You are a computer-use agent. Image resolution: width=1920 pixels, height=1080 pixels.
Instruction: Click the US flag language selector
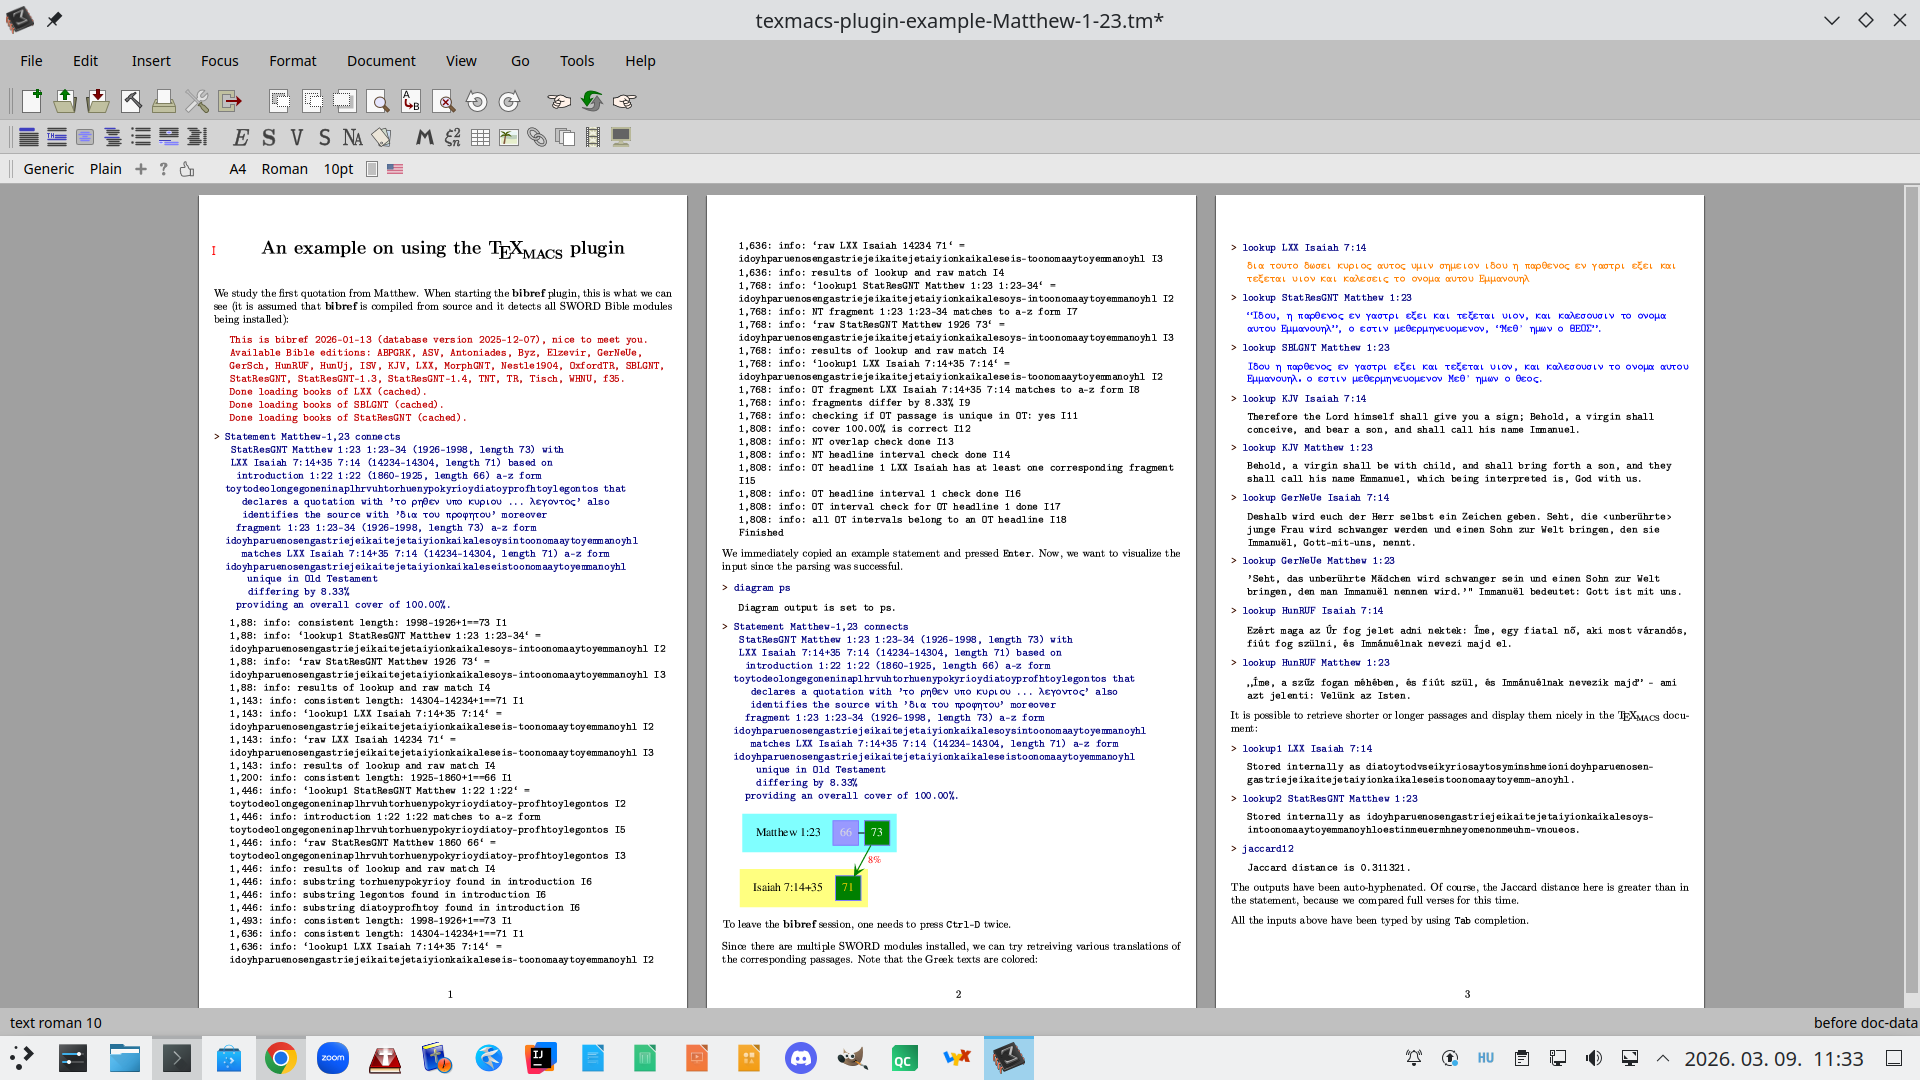[x=395, y=169]
